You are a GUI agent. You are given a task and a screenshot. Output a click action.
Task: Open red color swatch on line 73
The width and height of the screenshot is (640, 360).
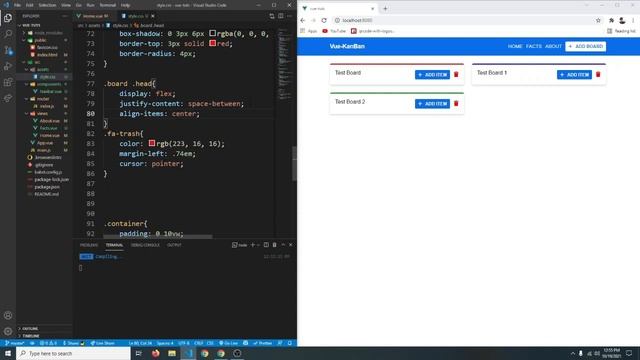click(213, 43)
